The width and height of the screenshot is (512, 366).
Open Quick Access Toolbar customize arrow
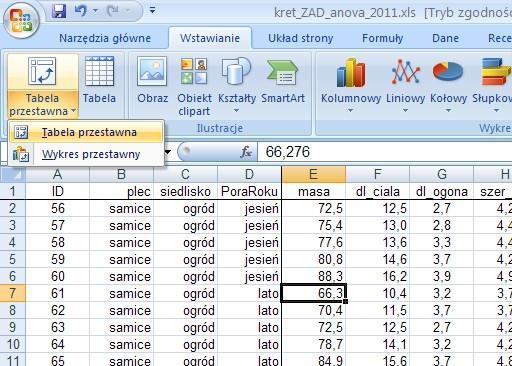click(152, 11)
